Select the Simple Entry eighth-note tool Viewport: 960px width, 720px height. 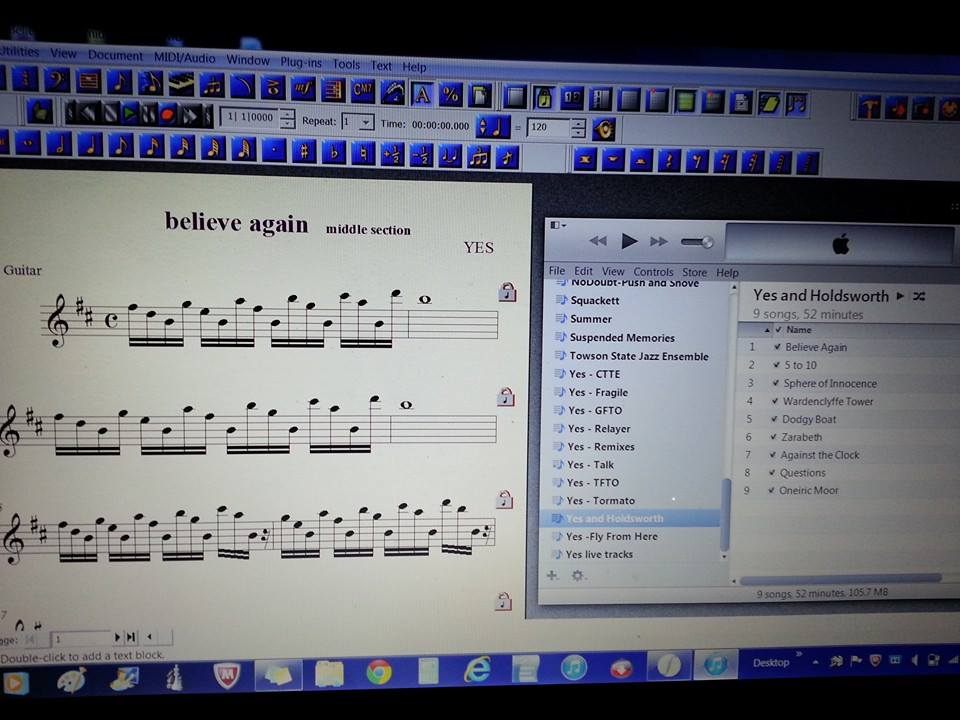tap(119, 81)
